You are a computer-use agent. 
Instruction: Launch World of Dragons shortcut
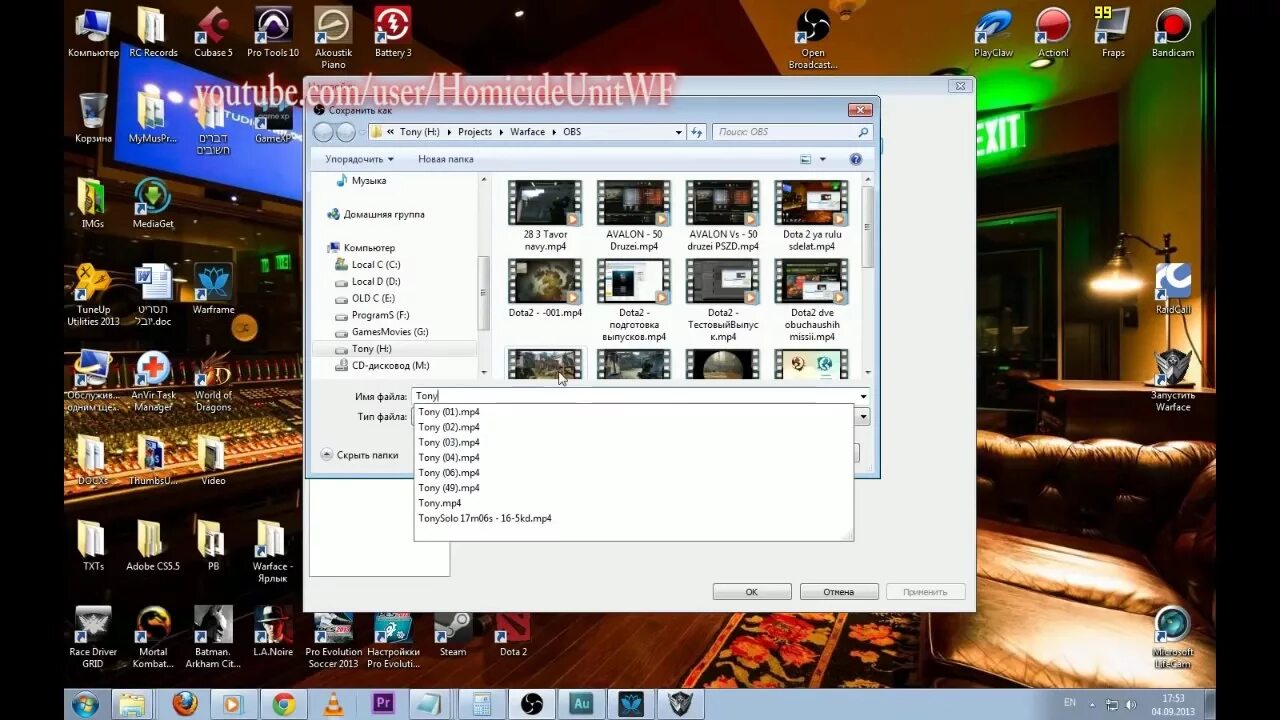click(x=213, y=381)
